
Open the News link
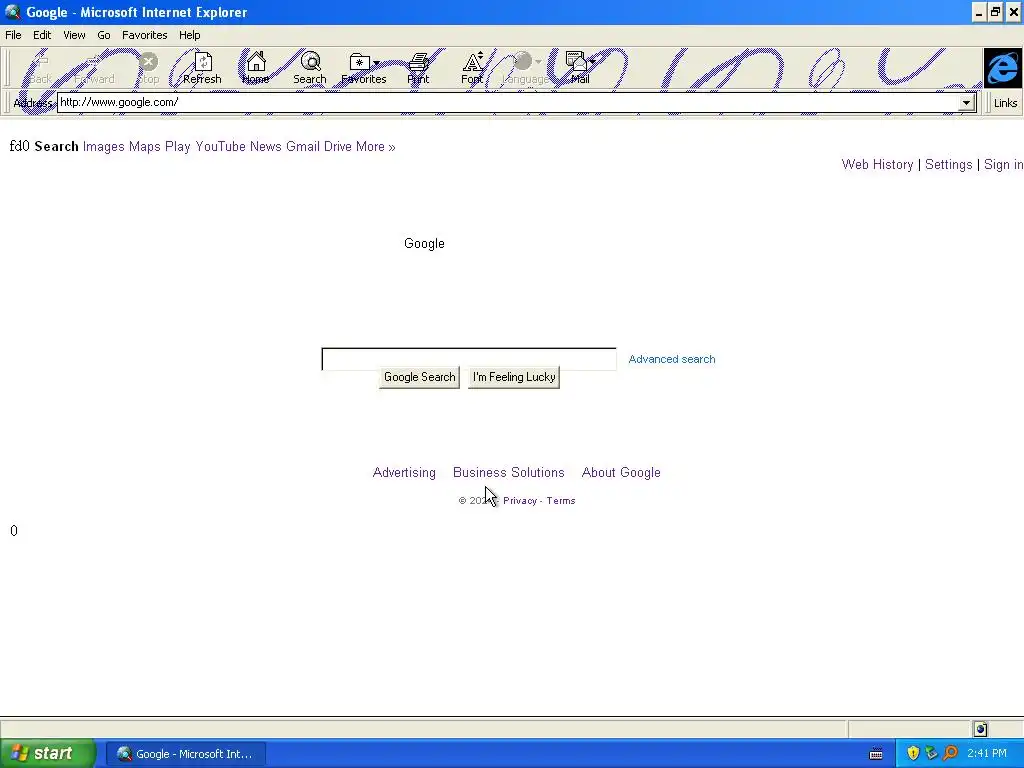pyautogui.click(x=265, y=146)
